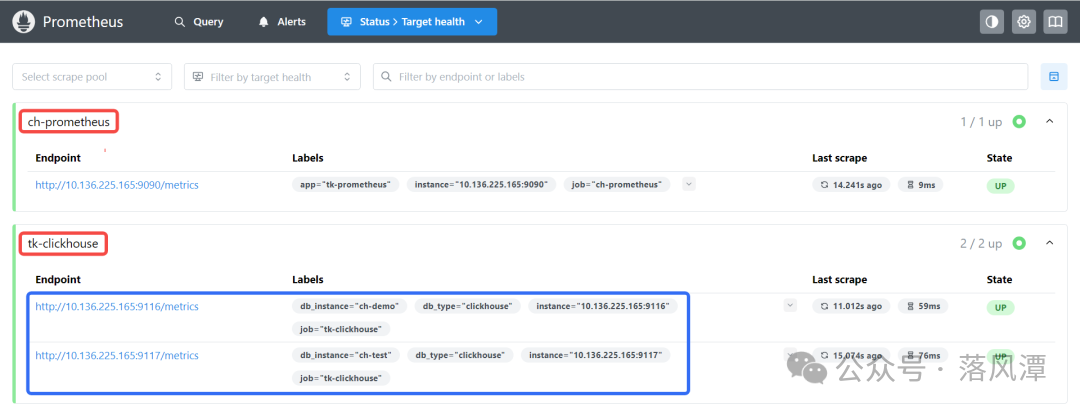Click the instance="10.136.225.165:9117" label
Viewport: 1080px width, 411px height.
click(595, 355)
